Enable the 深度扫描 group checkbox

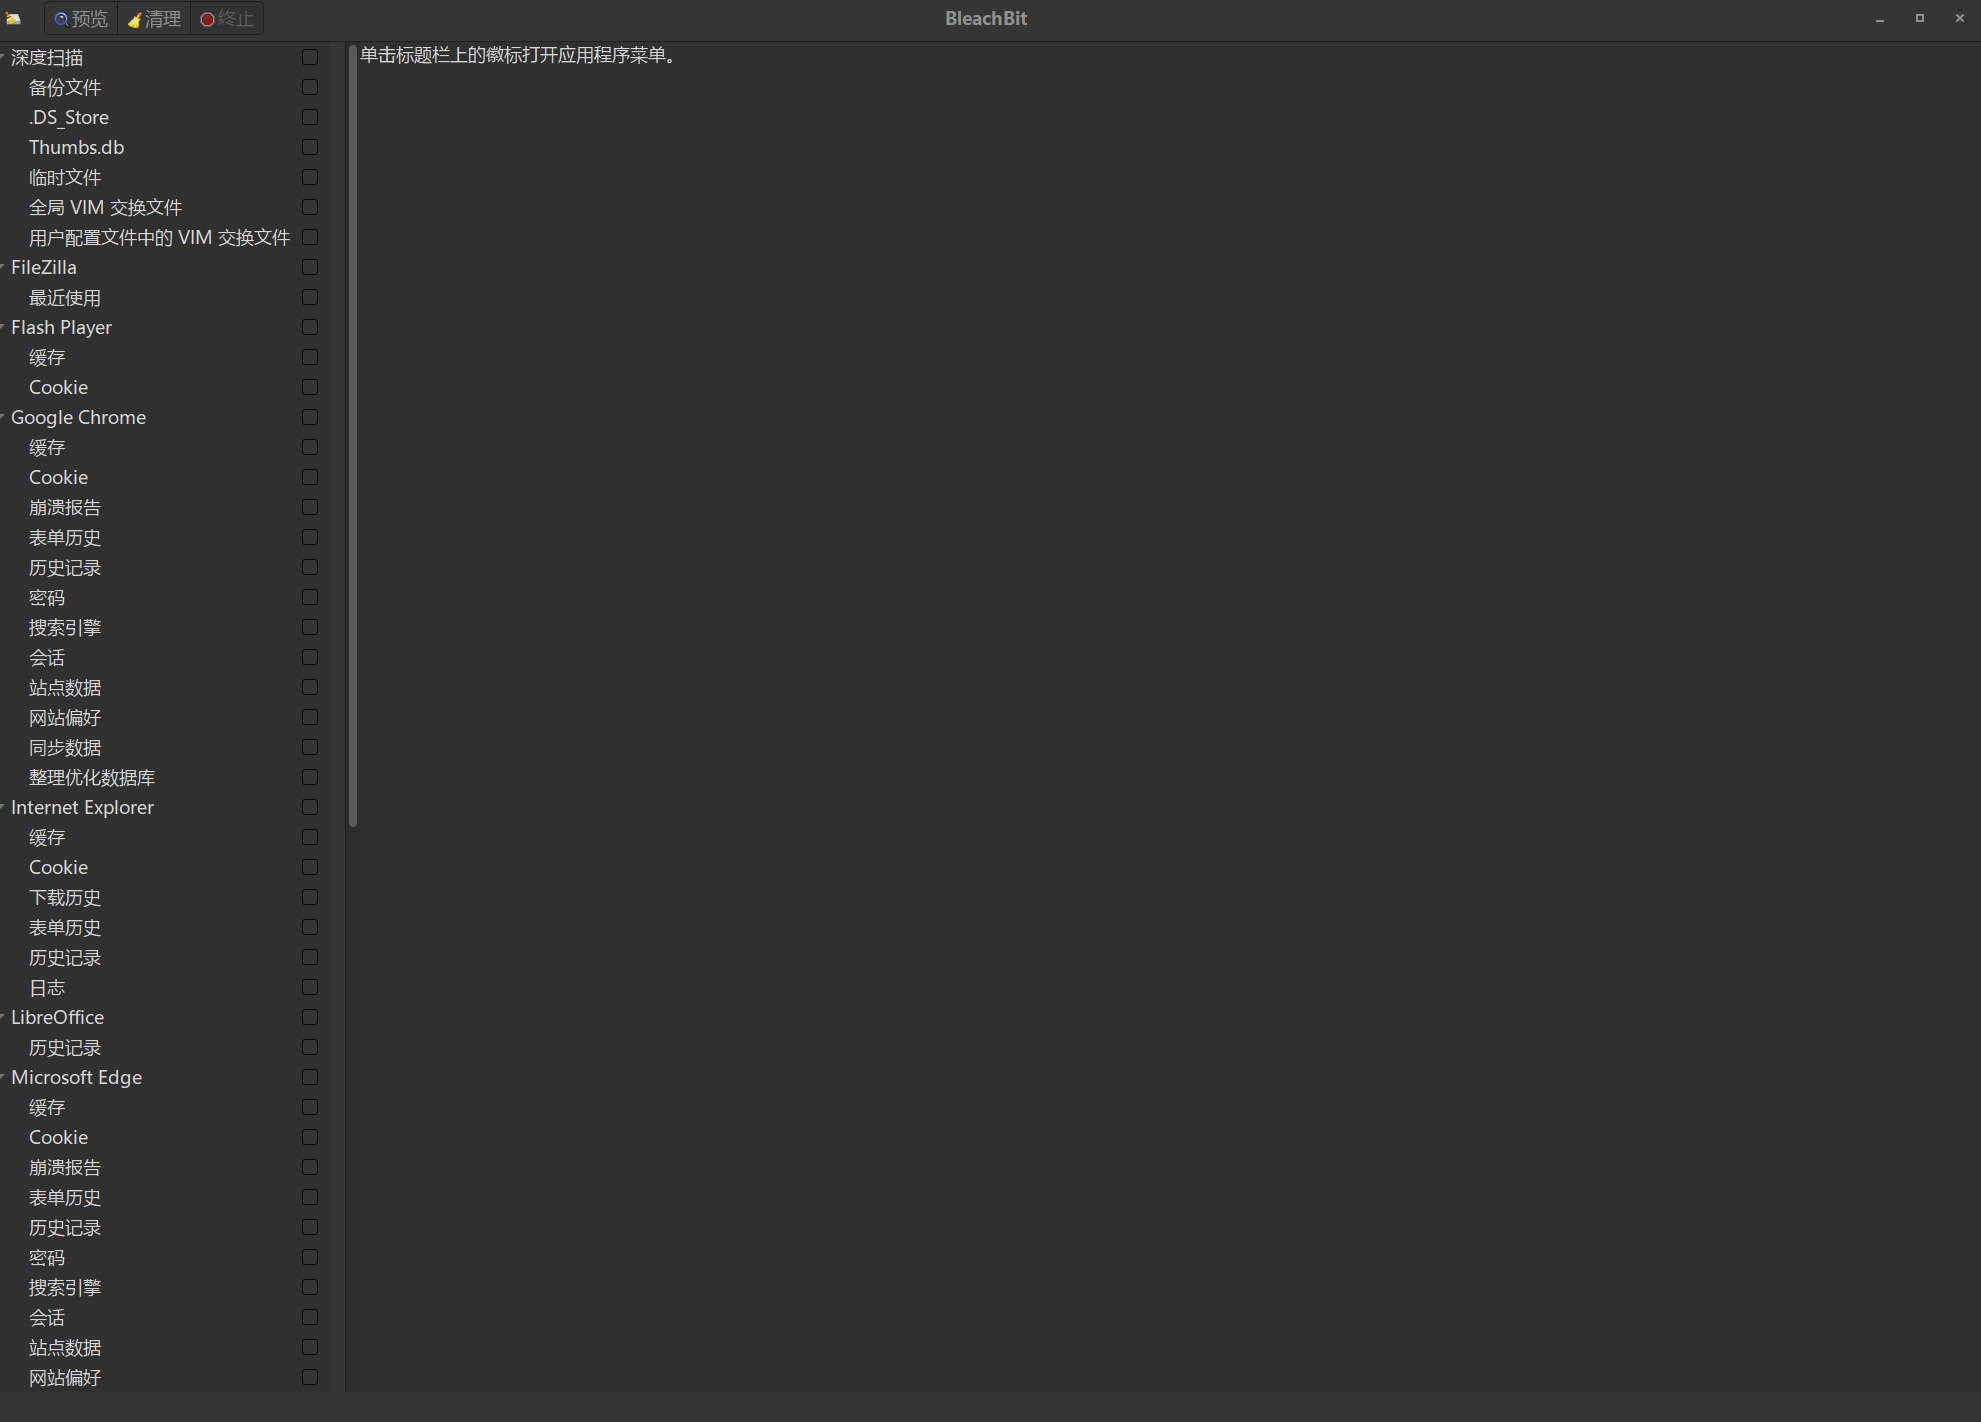(310, 58)
